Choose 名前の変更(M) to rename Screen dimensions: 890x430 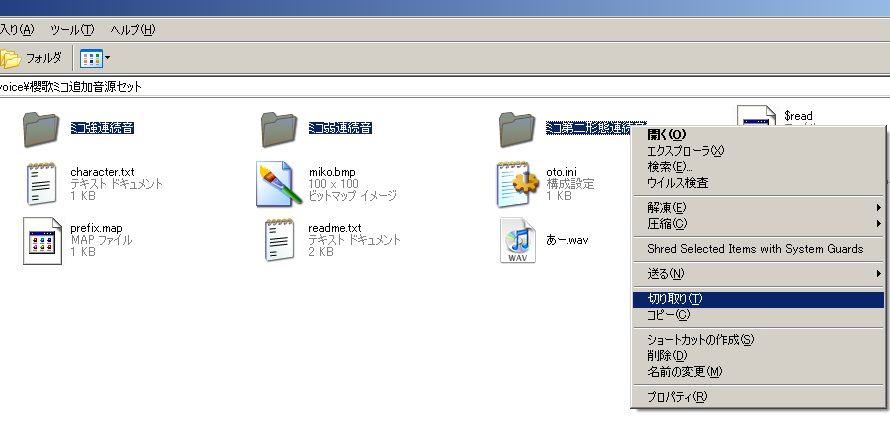pos(758,372)
